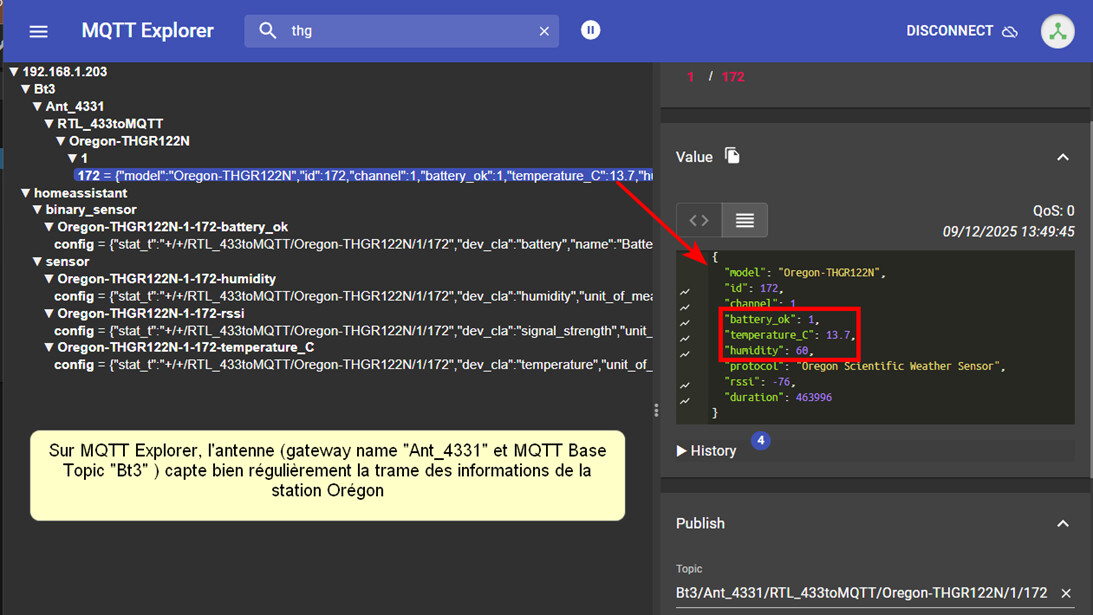Collapse the homeassistant tree node

tap(27, 193)
